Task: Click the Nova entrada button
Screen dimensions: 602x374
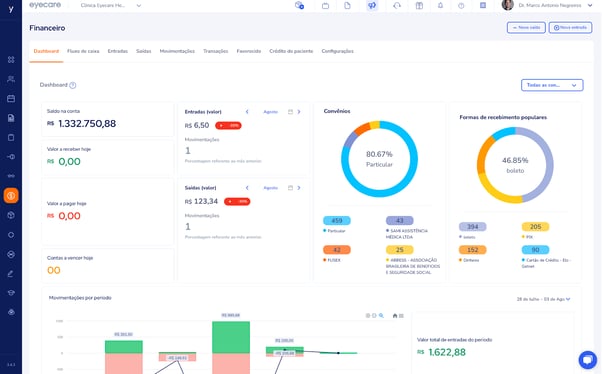Action: pos(570,28)
